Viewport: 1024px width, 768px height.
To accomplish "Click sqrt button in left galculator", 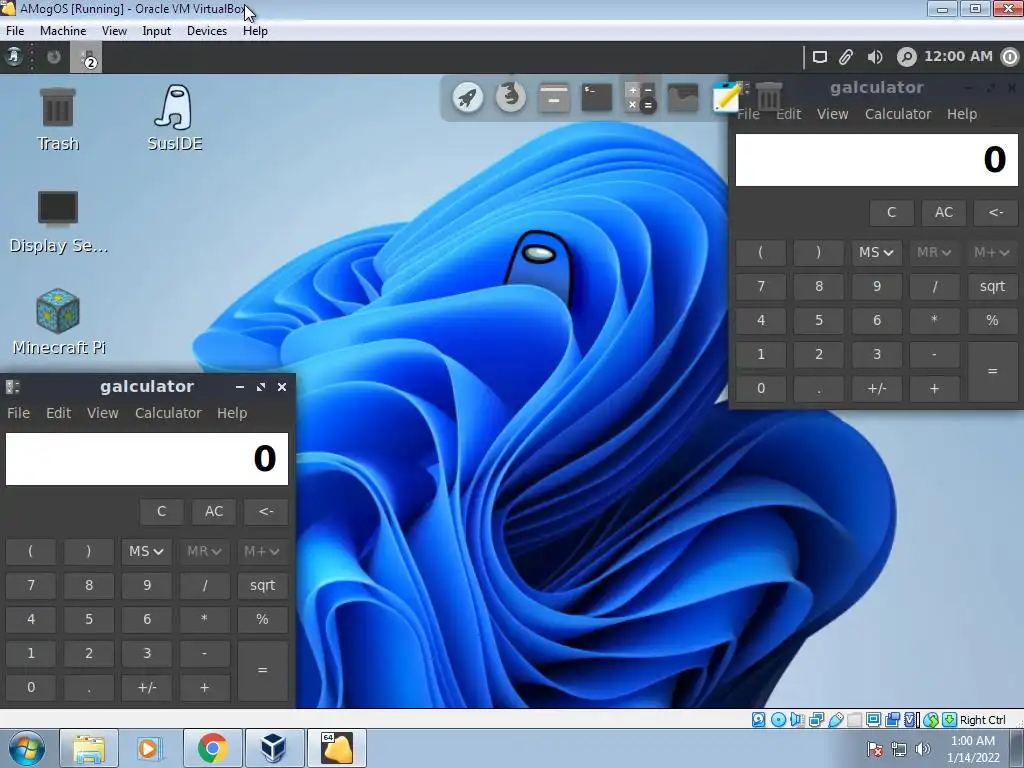I will [263, 585].
